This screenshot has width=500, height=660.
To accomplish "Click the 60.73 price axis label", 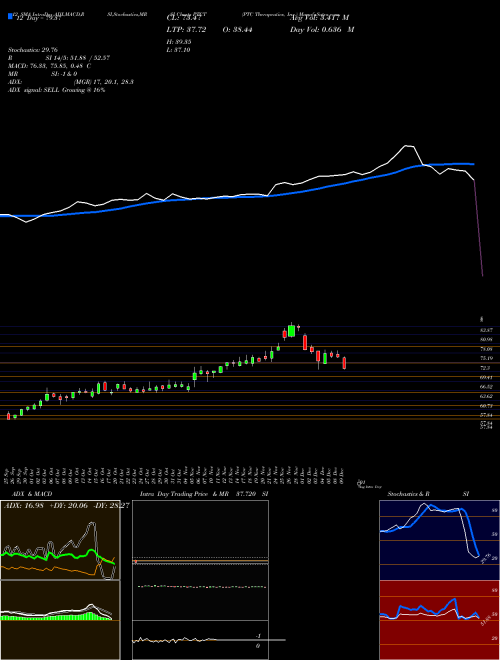I will click(487, 406).
